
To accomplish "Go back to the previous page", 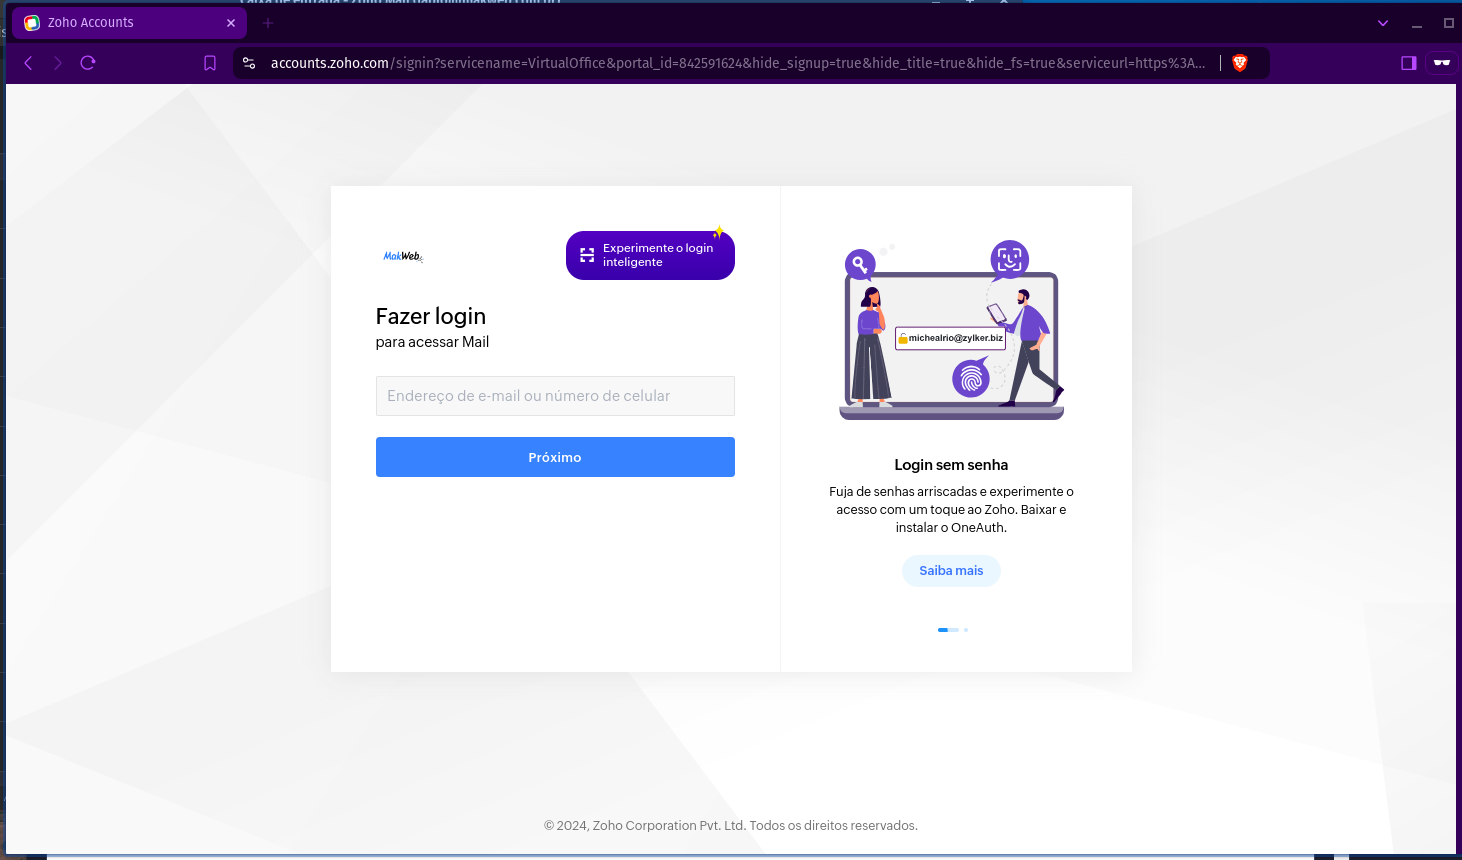I will 28,63.
